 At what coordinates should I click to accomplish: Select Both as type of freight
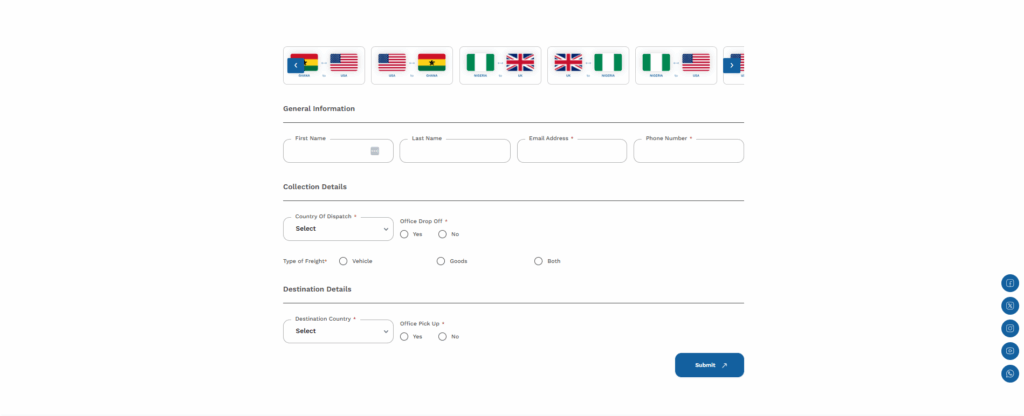(x=539, y=261)
